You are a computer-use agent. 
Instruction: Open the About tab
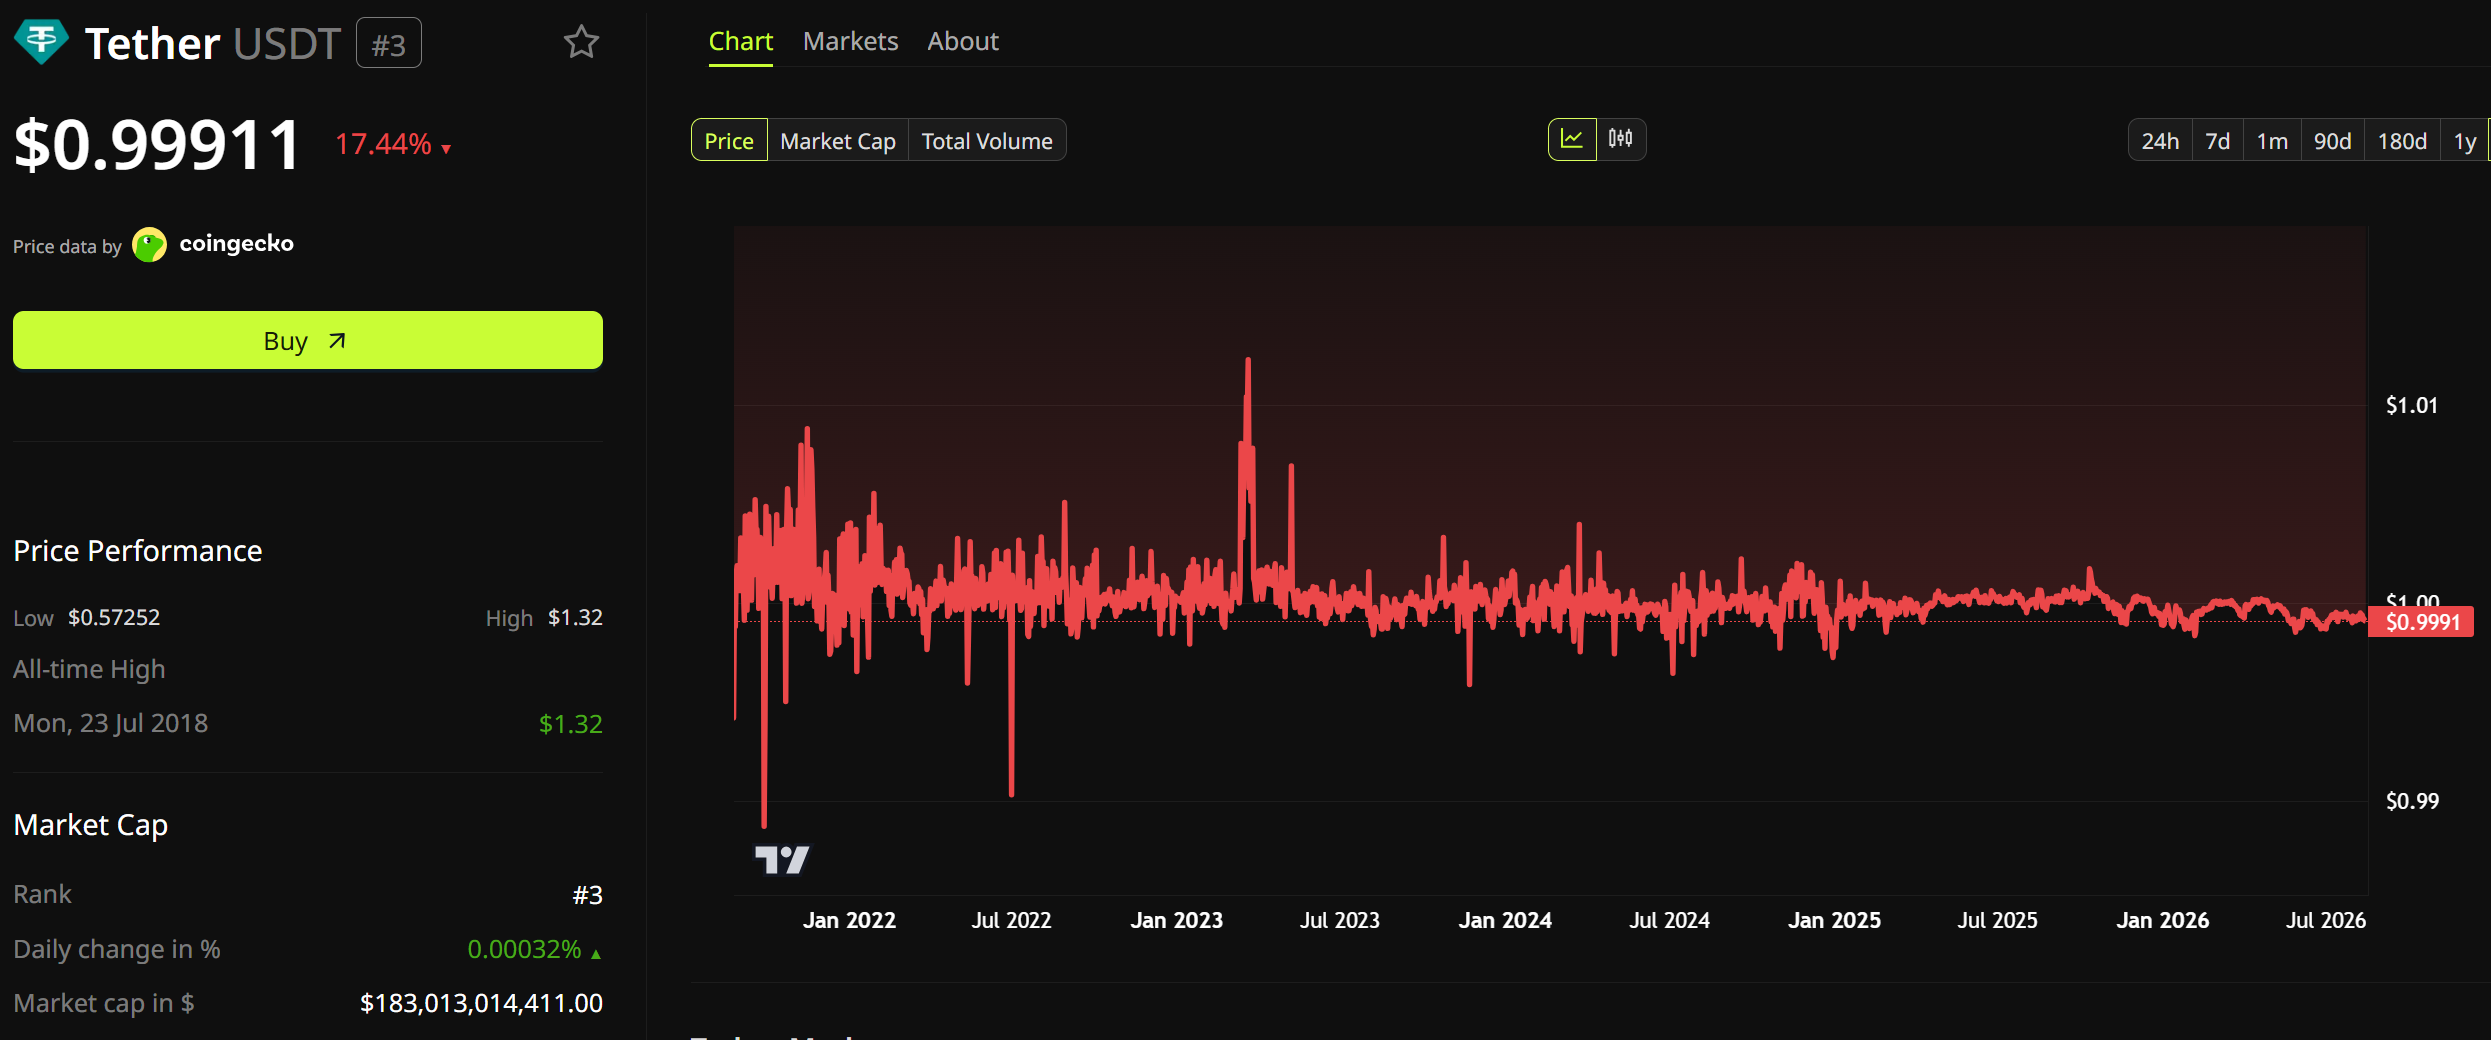pos(963,41)
